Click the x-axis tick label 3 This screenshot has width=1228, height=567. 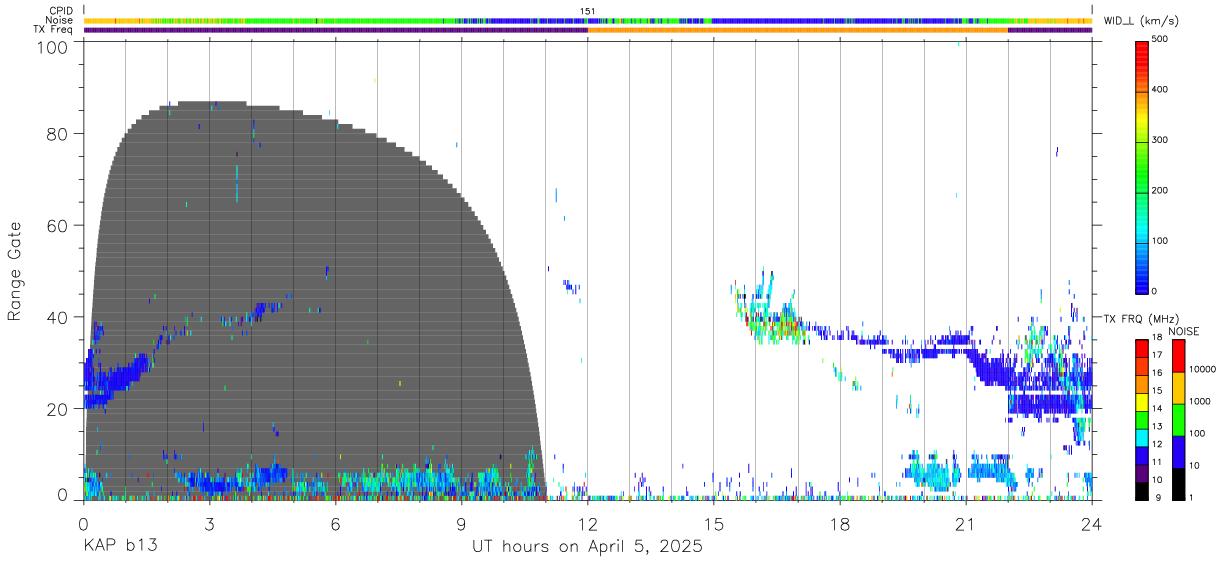pos(209,523)
